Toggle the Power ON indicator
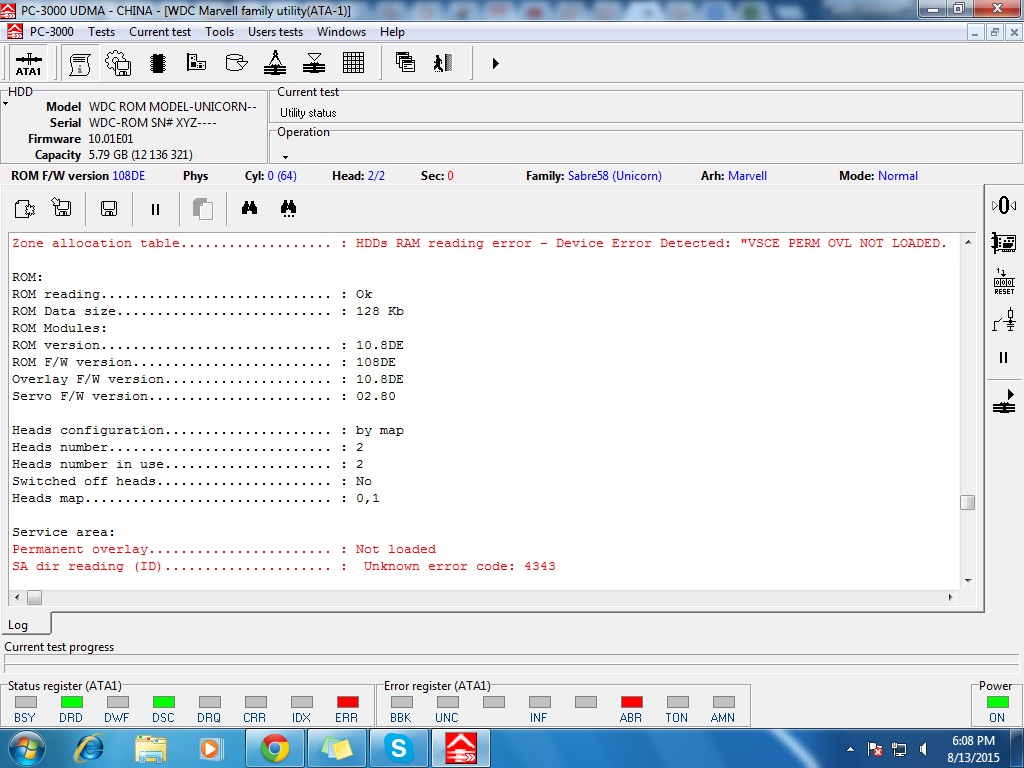The height and width of the screenshot is (768, 1024). tap(997, 702)
